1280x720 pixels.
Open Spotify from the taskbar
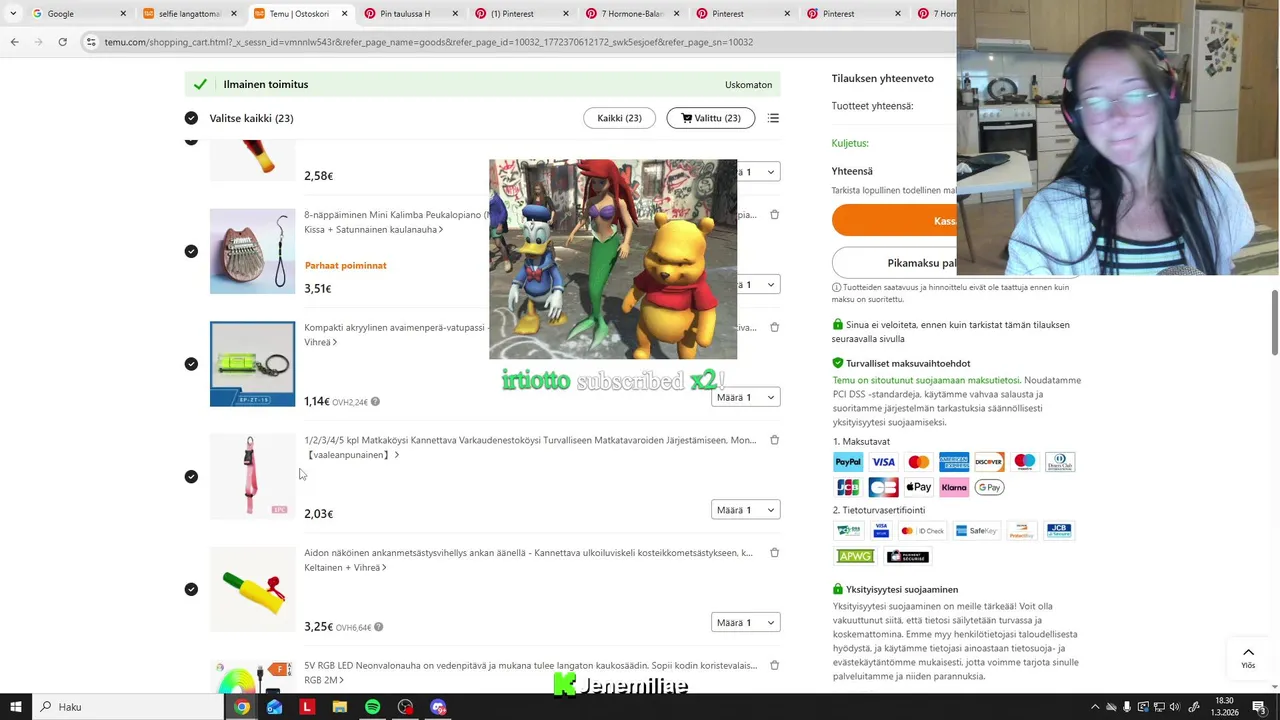372,707
